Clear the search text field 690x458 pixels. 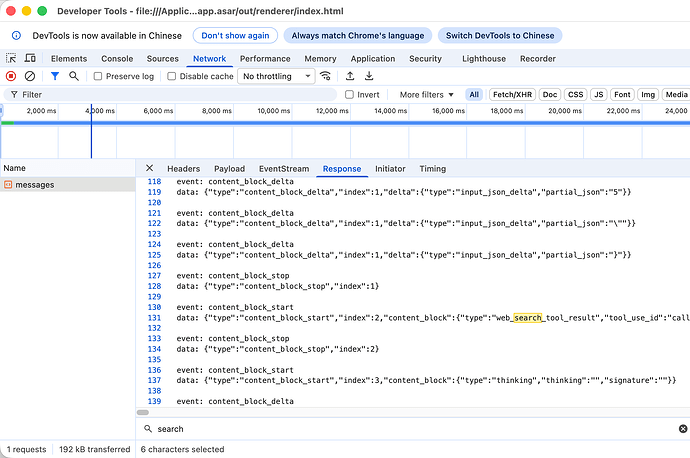[683, 429]
